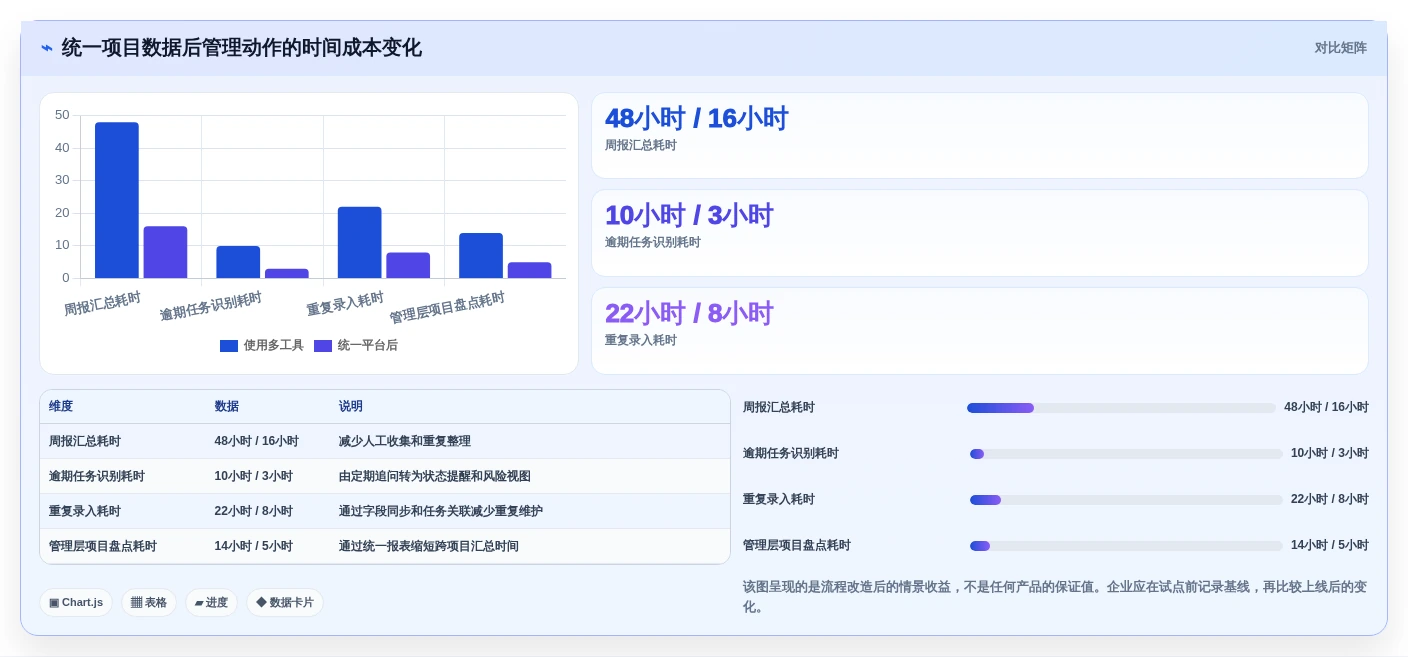The height and width of the screenshot is (657, 1408).
Task: Open the 22小时 / 8小时 data card
Action: pyautogui.click(x=979, y=331)
